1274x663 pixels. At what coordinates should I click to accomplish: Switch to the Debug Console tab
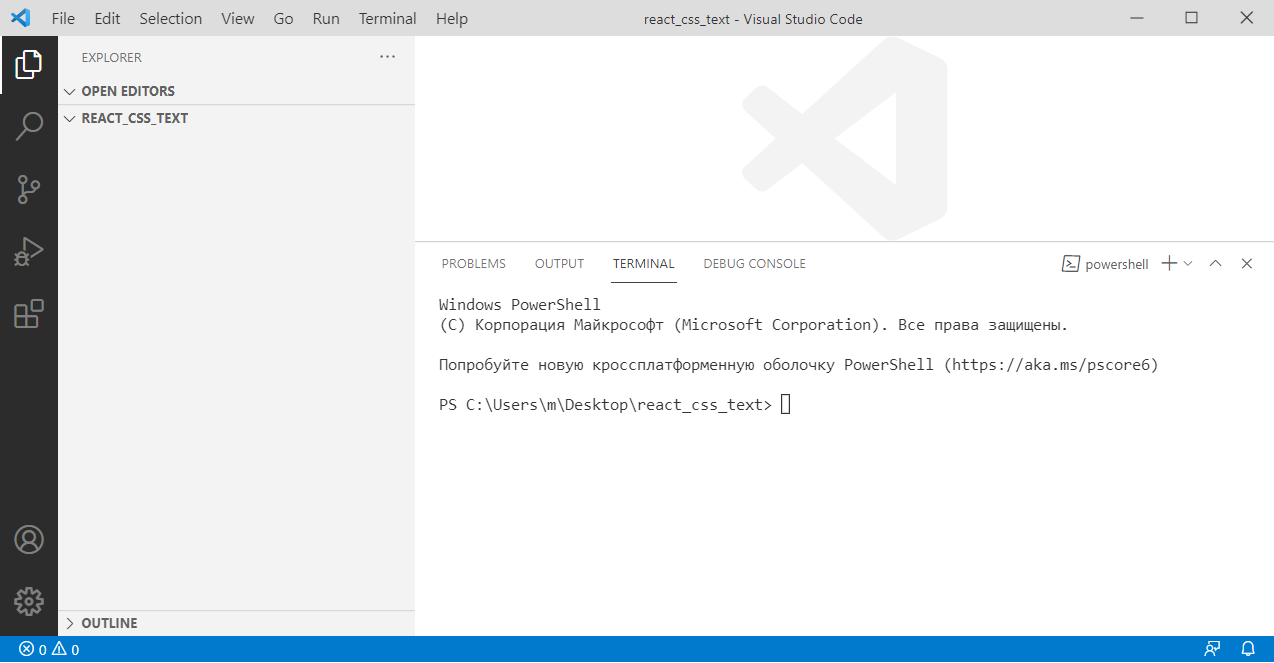754,264
